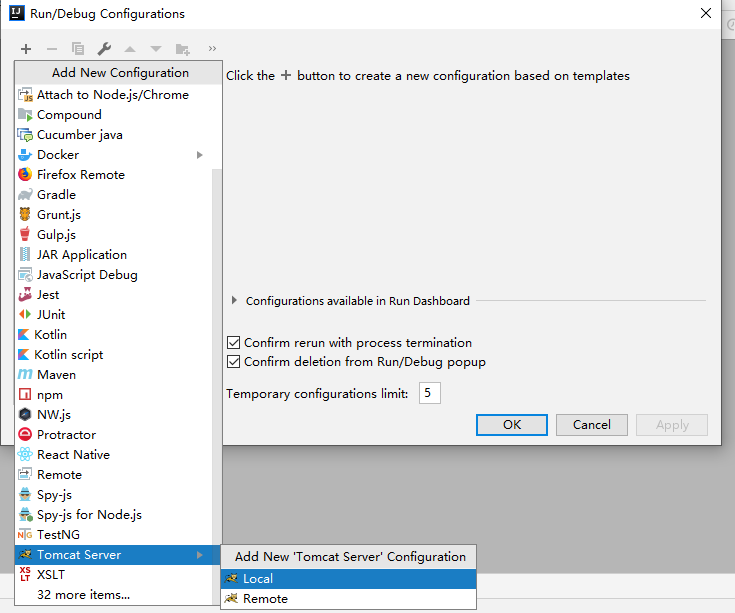The image size is (735, 613).
Task: Click the Create New Folder icon
Action: (x=182, y=49)
